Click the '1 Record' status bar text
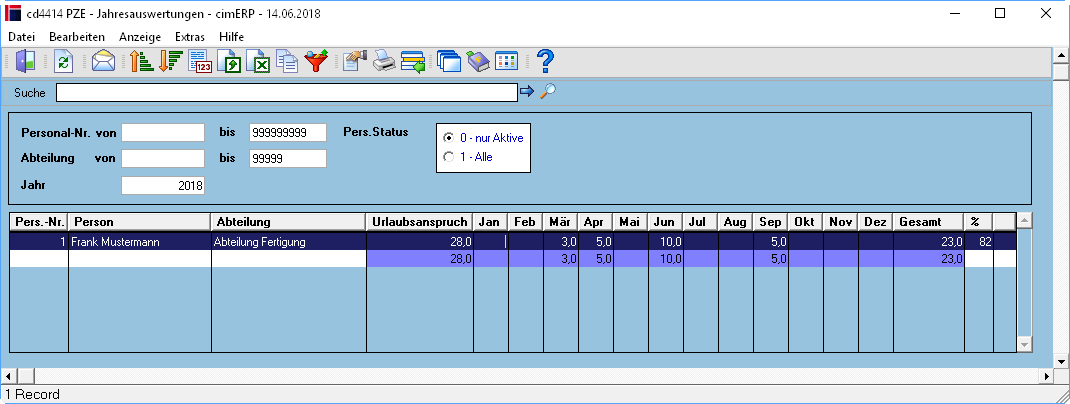 click(x=32, y=394)
